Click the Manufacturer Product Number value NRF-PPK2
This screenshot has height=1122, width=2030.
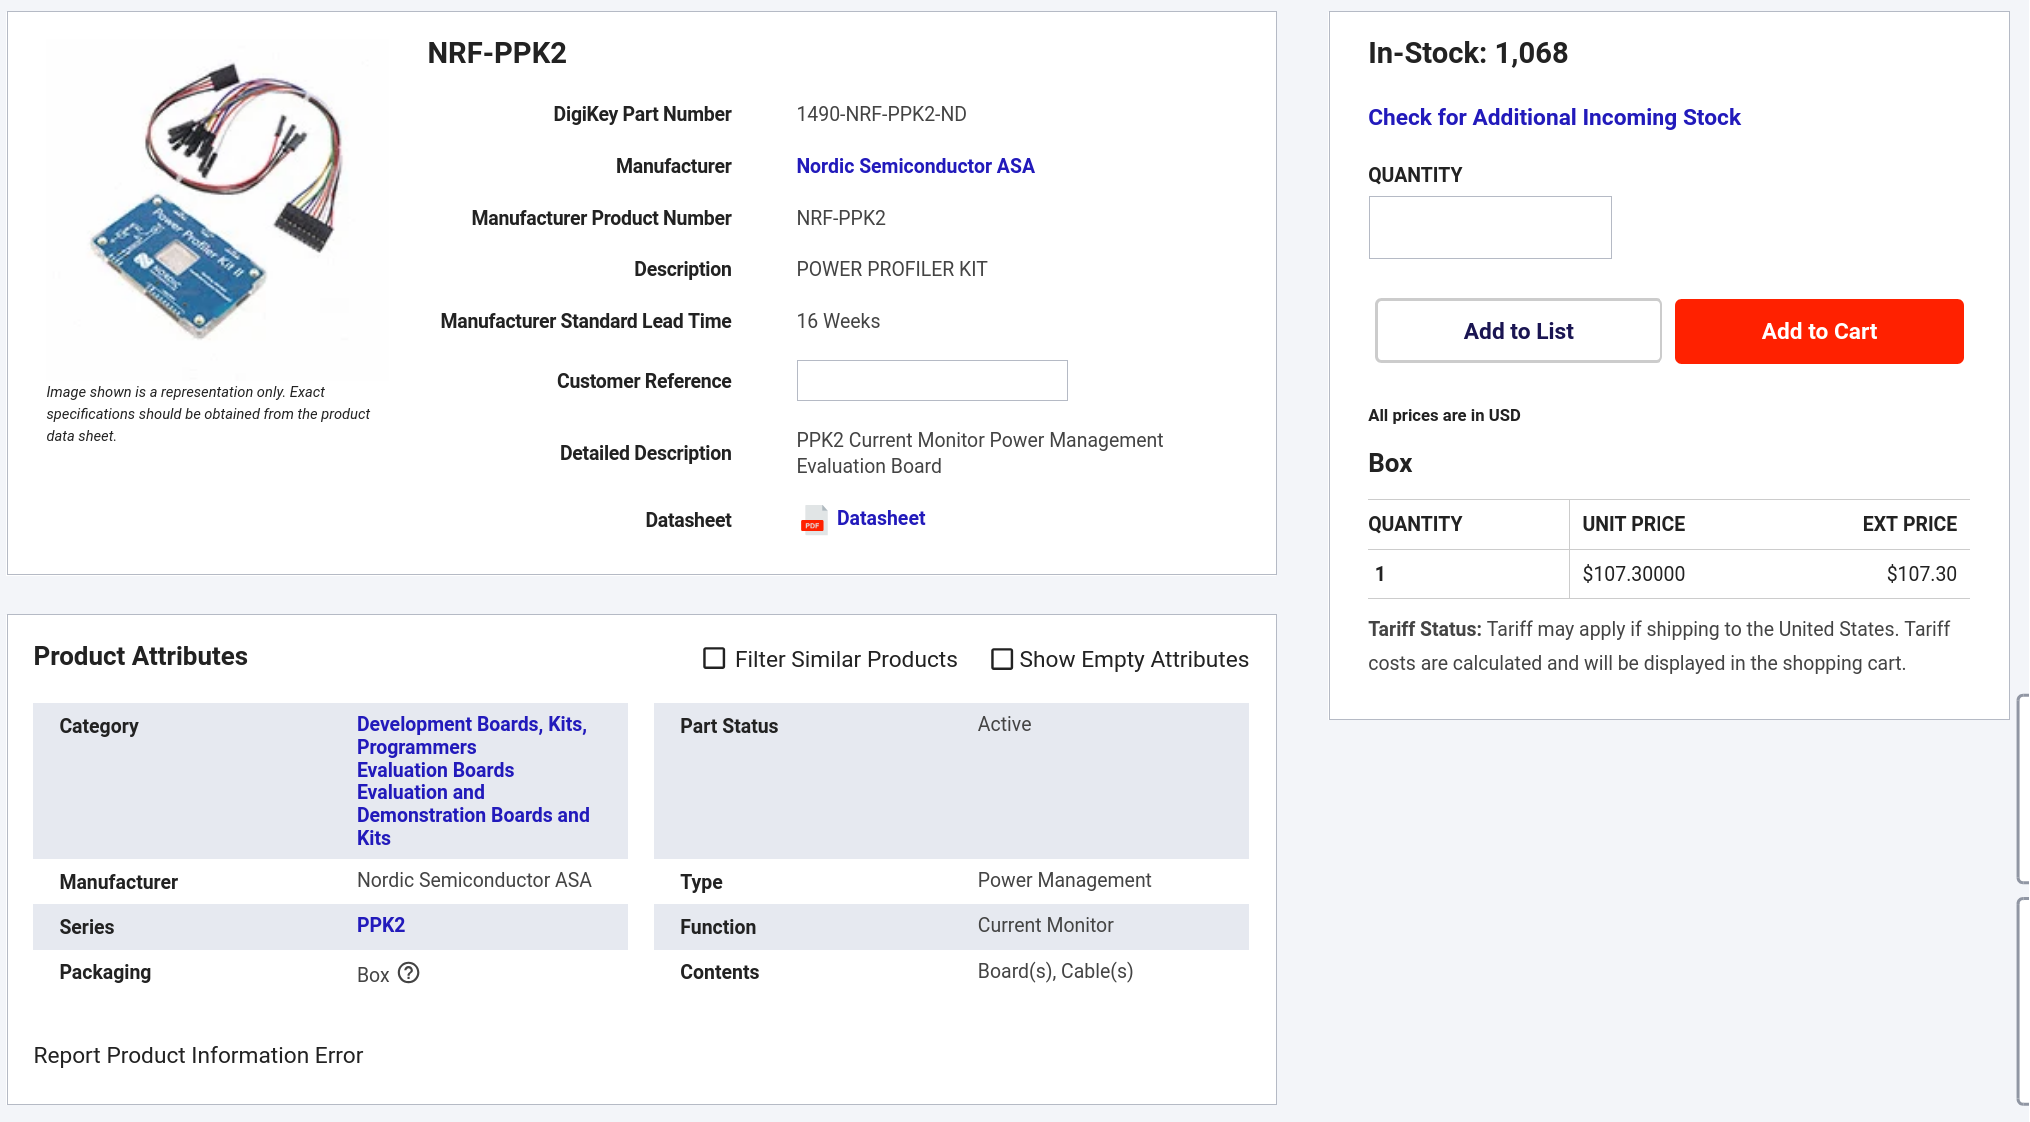click(x=841, y=218)
